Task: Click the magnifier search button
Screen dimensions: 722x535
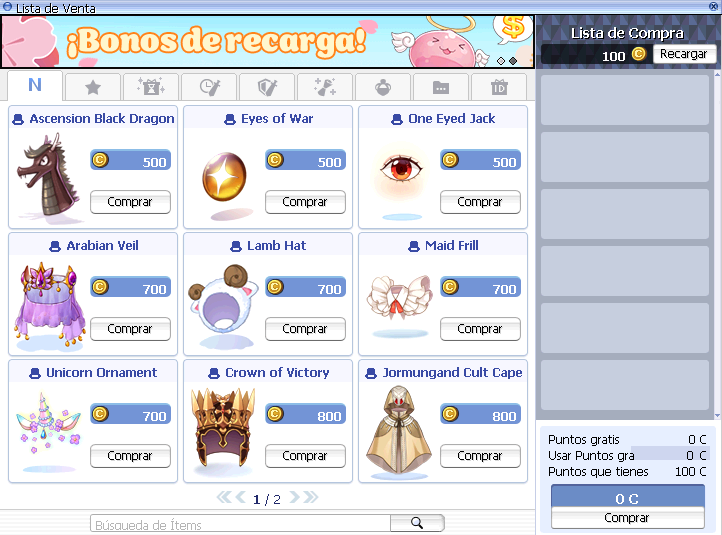Action: point(417,523)
